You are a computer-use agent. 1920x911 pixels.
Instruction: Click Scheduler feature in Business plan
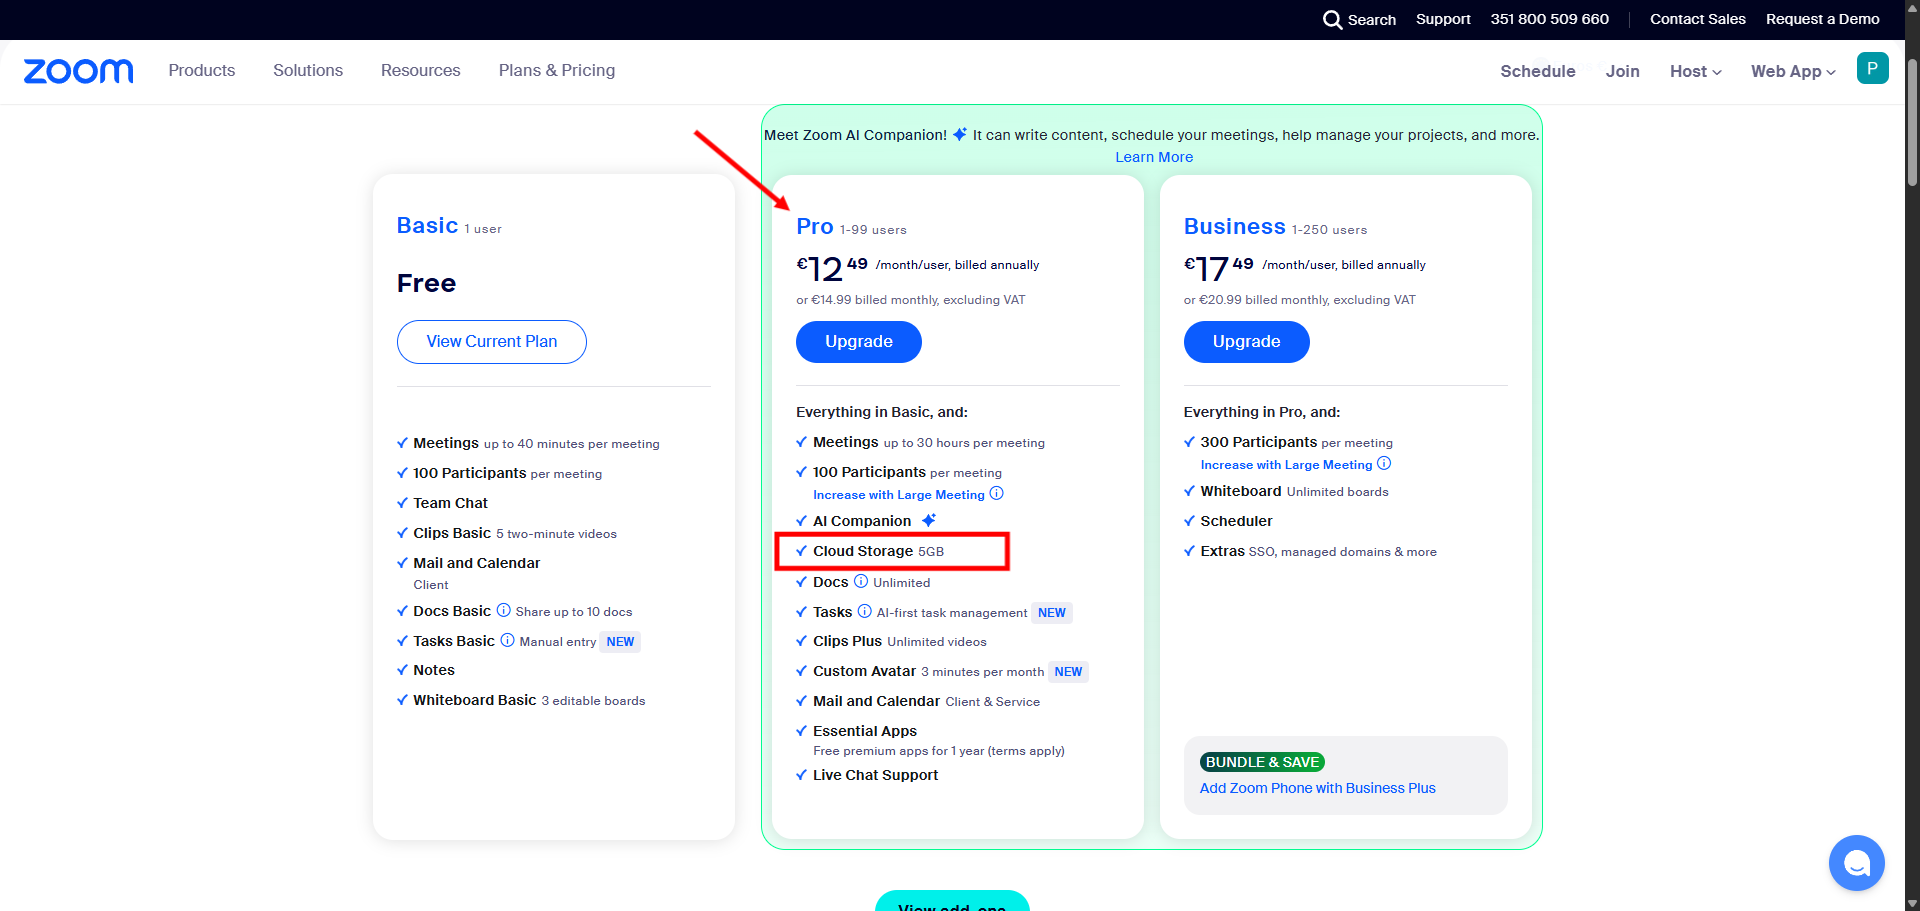point(1236,521)
